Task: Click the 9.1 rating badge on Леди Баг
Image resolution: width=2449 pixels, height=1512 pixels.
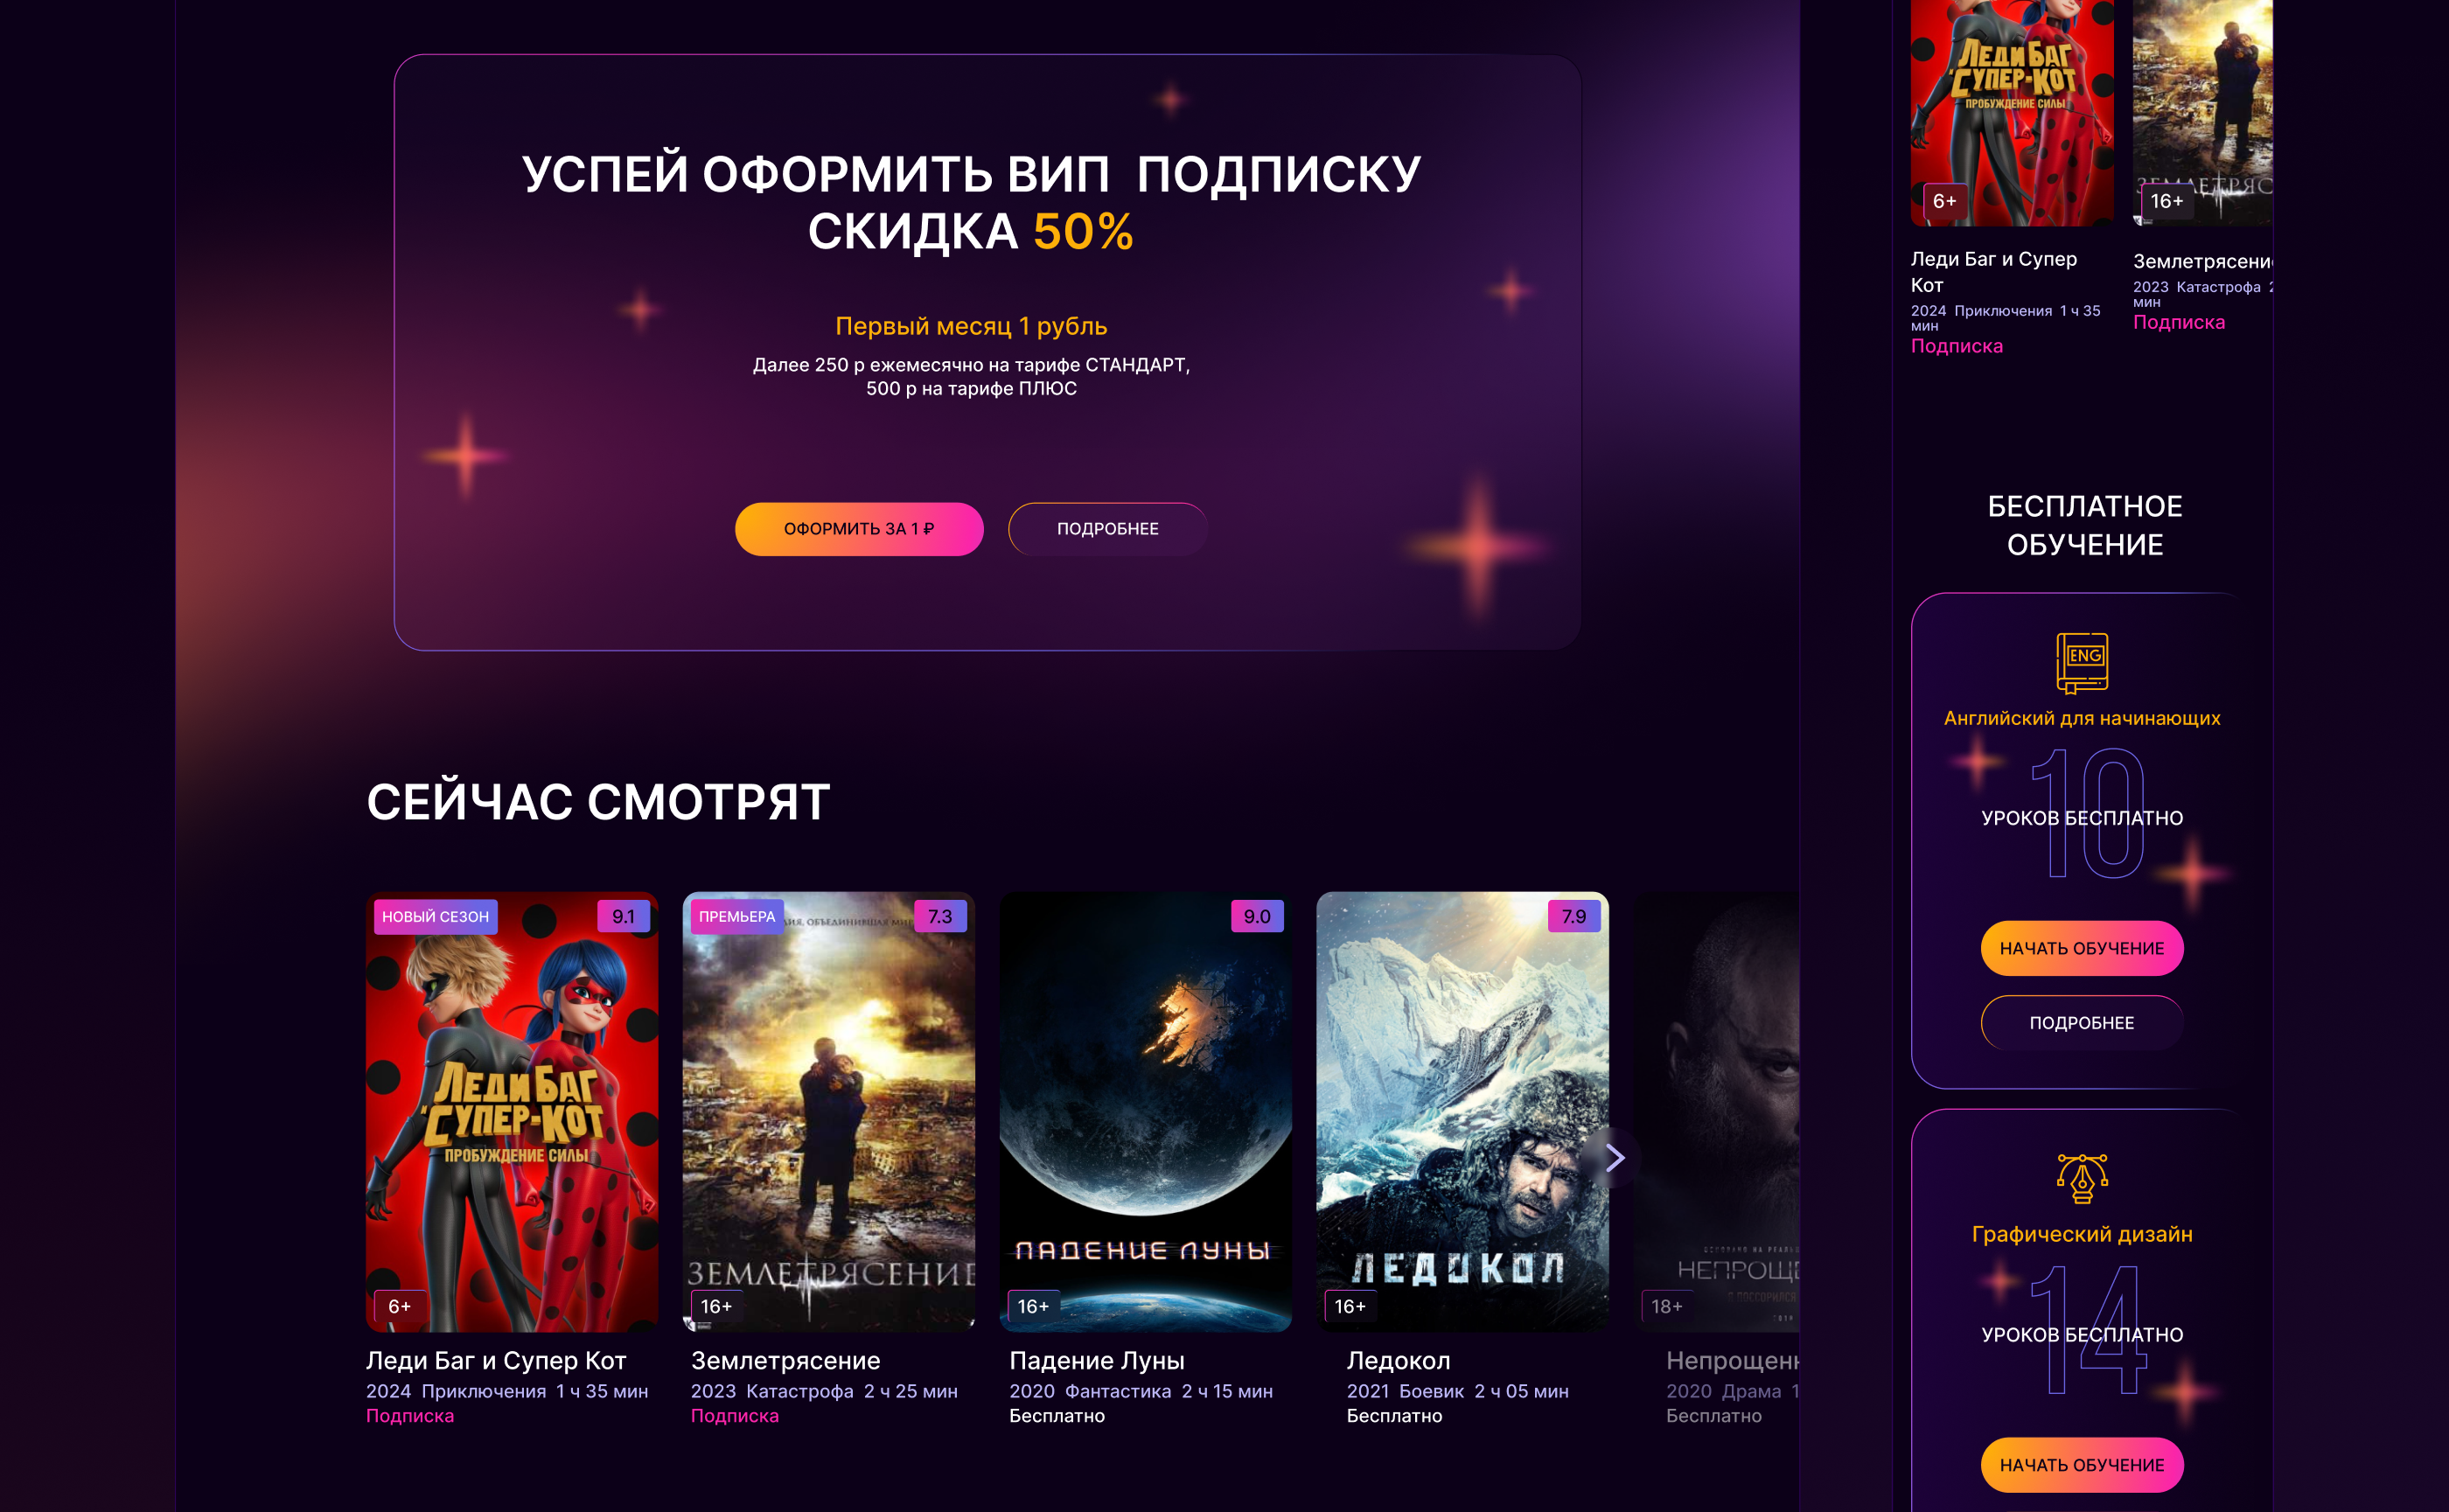Action: tap(623, 916)
